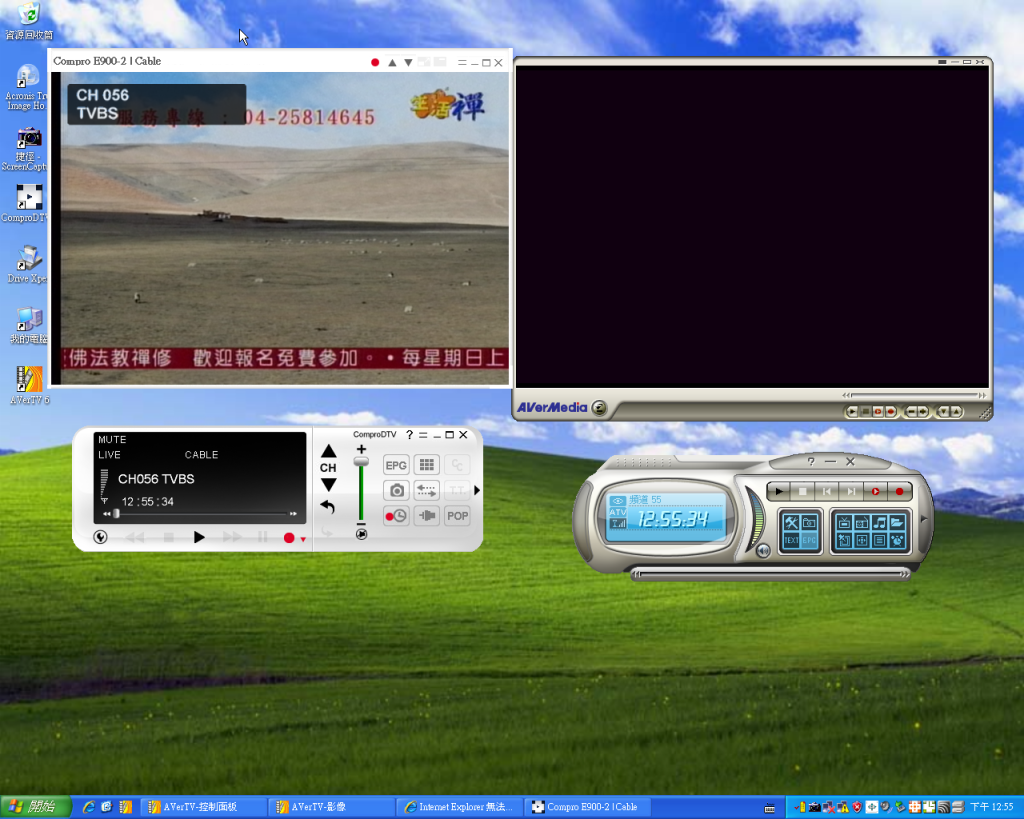Image resolution: width=1024 pixels, height=819 pixels.
Task: Open scheduled recording in ComproDTV
Action: point(396,516)
